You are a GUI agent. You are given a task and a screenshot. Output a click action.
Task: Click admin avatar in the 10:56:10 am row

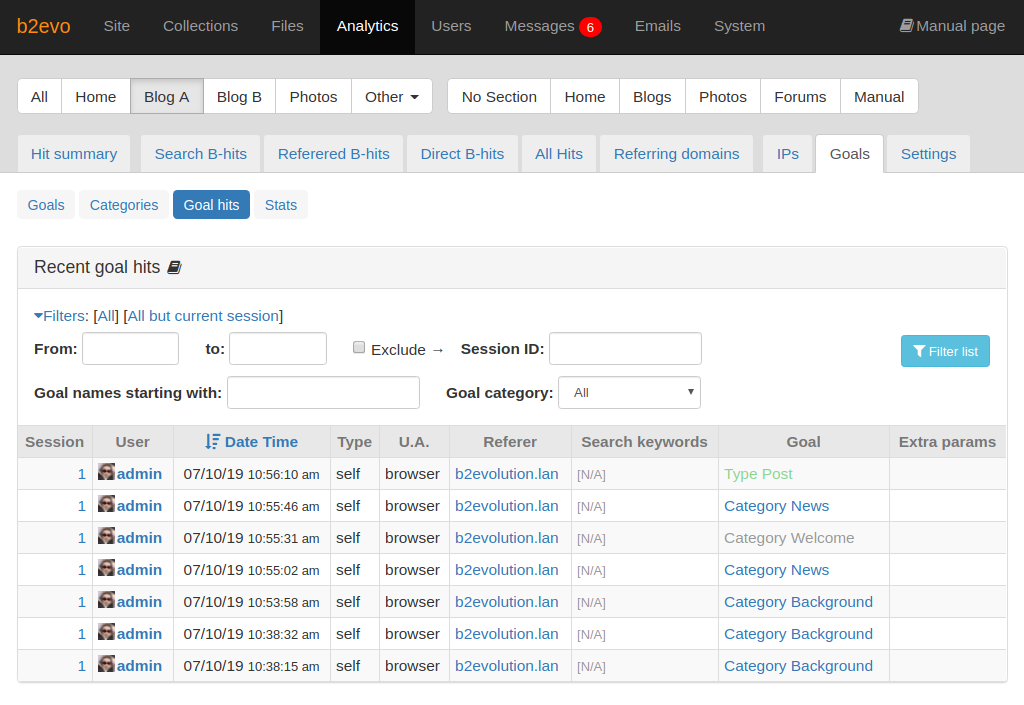click(106, 472)
